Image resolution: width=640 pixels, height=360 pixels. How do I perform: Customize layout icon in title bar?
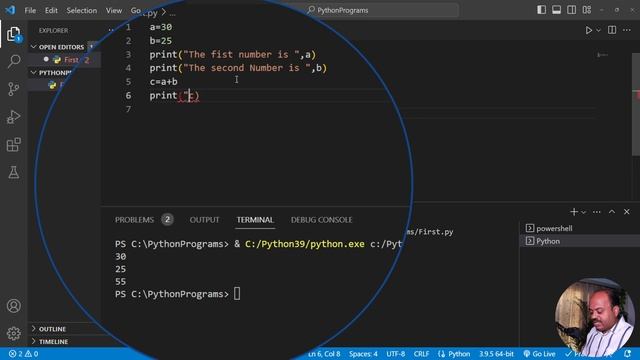pos(587,10)
